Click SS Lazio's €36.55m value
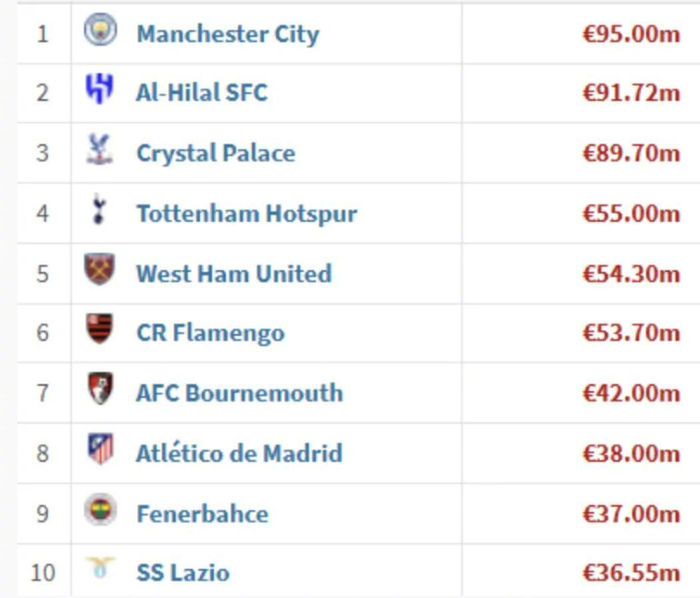This screenshot has height=598, width=700. pyautogui.click(x=631, y=573)
